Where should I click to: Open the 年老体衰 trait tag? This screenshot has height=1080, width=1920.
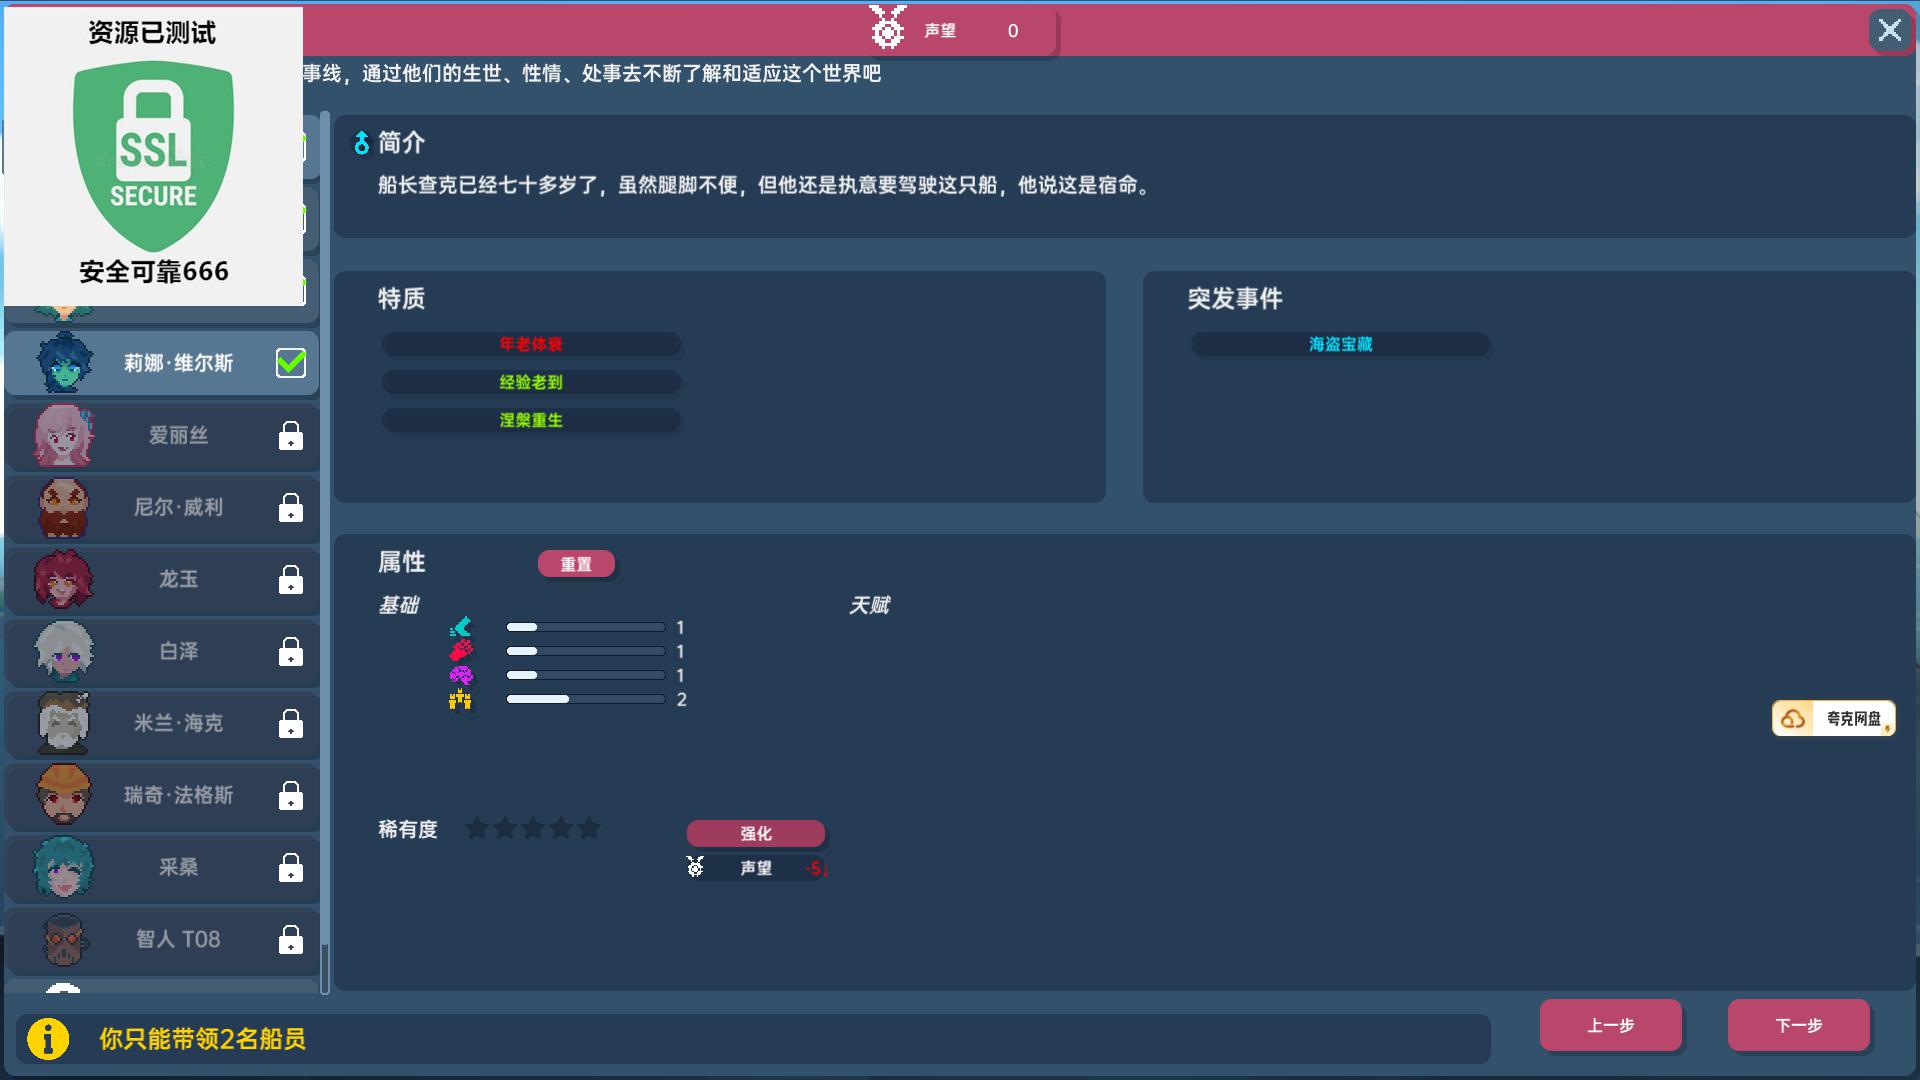coord(531,344)
